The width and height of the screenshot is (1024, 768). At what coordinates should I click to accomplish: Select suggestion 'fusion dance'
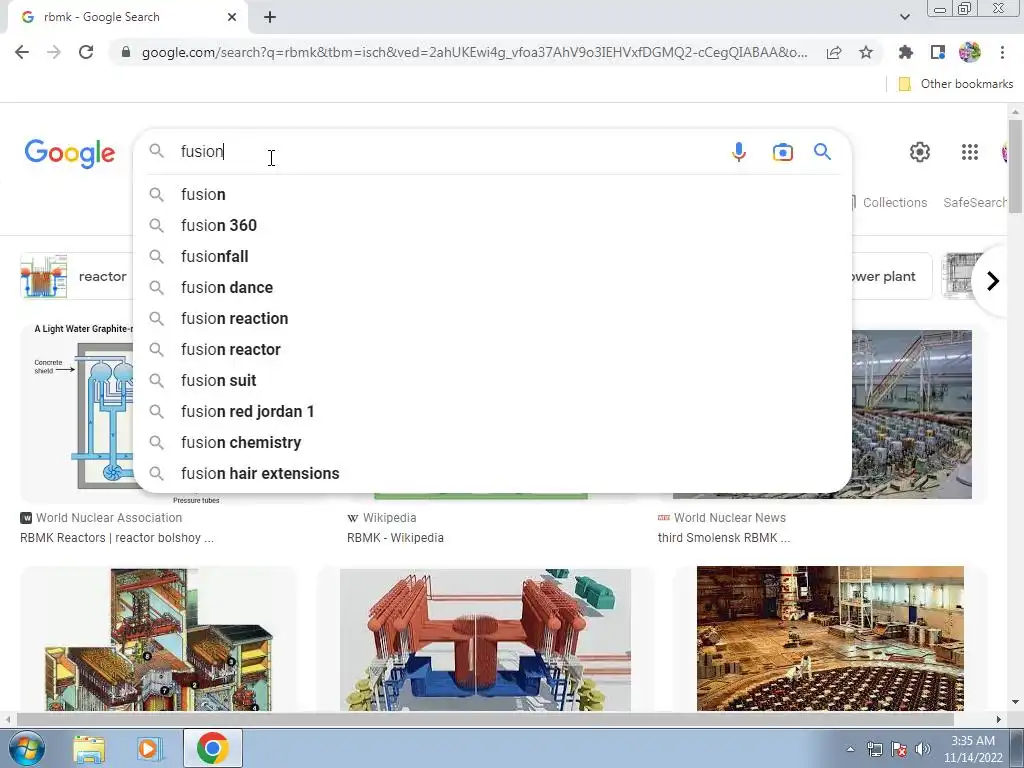pos(492,287)
